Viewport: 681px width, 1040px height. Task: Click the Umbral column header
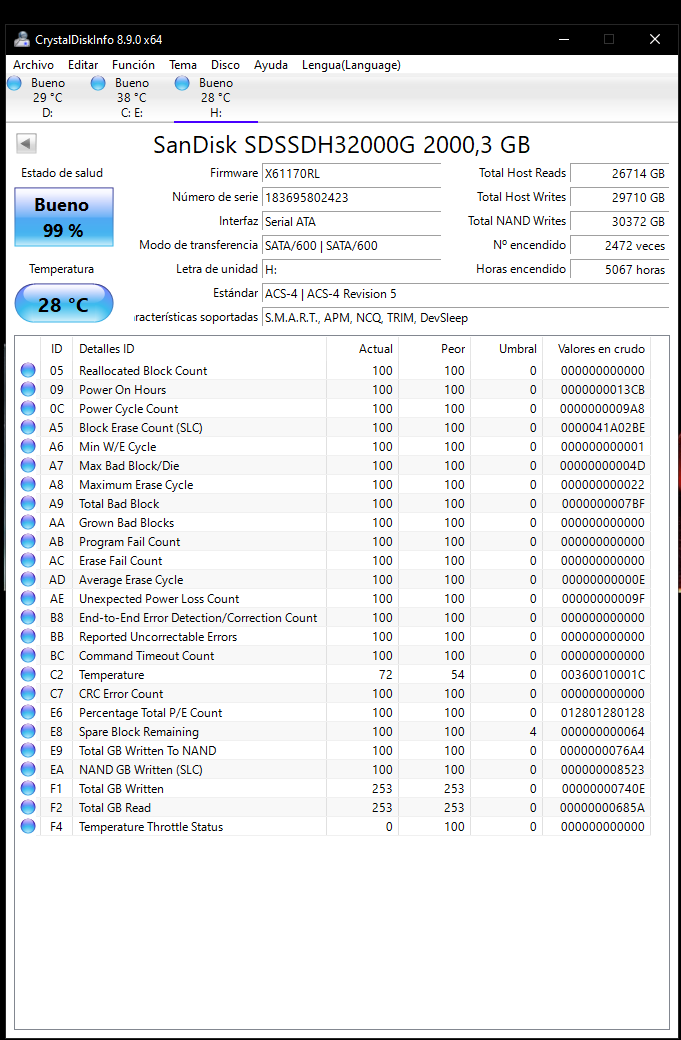[x=507, y=349]
